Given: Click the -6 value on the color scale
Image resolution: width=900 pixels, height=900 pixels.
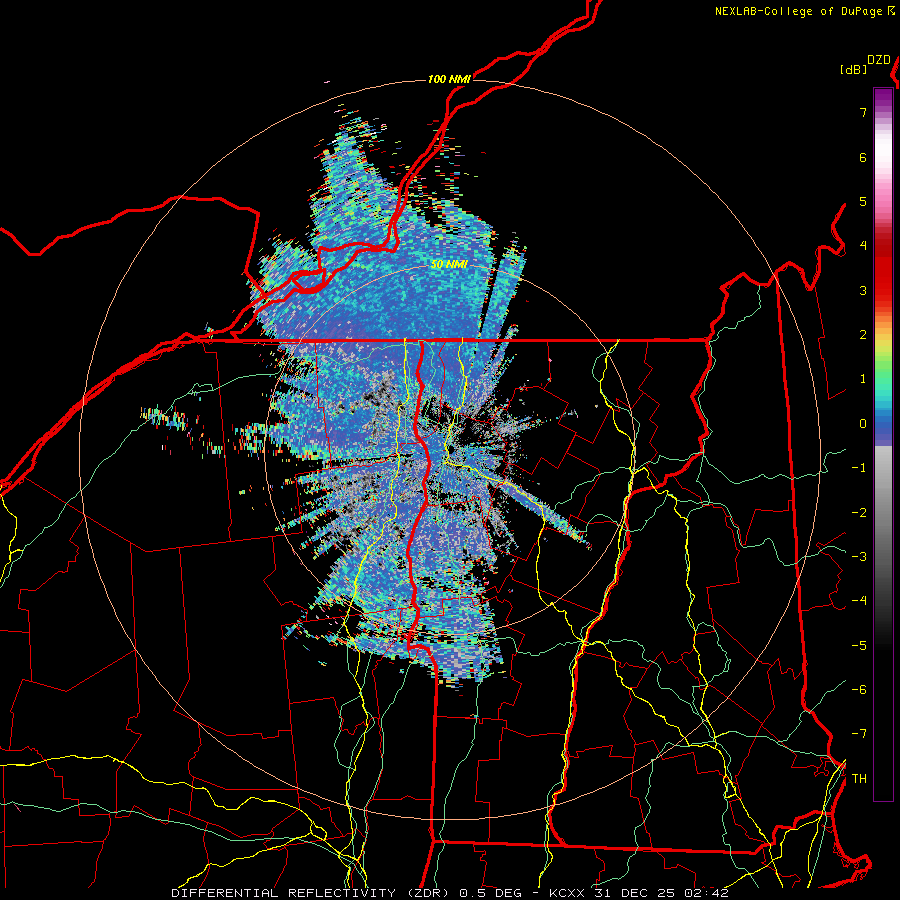Looking at the screenshot, I should pos(859,690).
